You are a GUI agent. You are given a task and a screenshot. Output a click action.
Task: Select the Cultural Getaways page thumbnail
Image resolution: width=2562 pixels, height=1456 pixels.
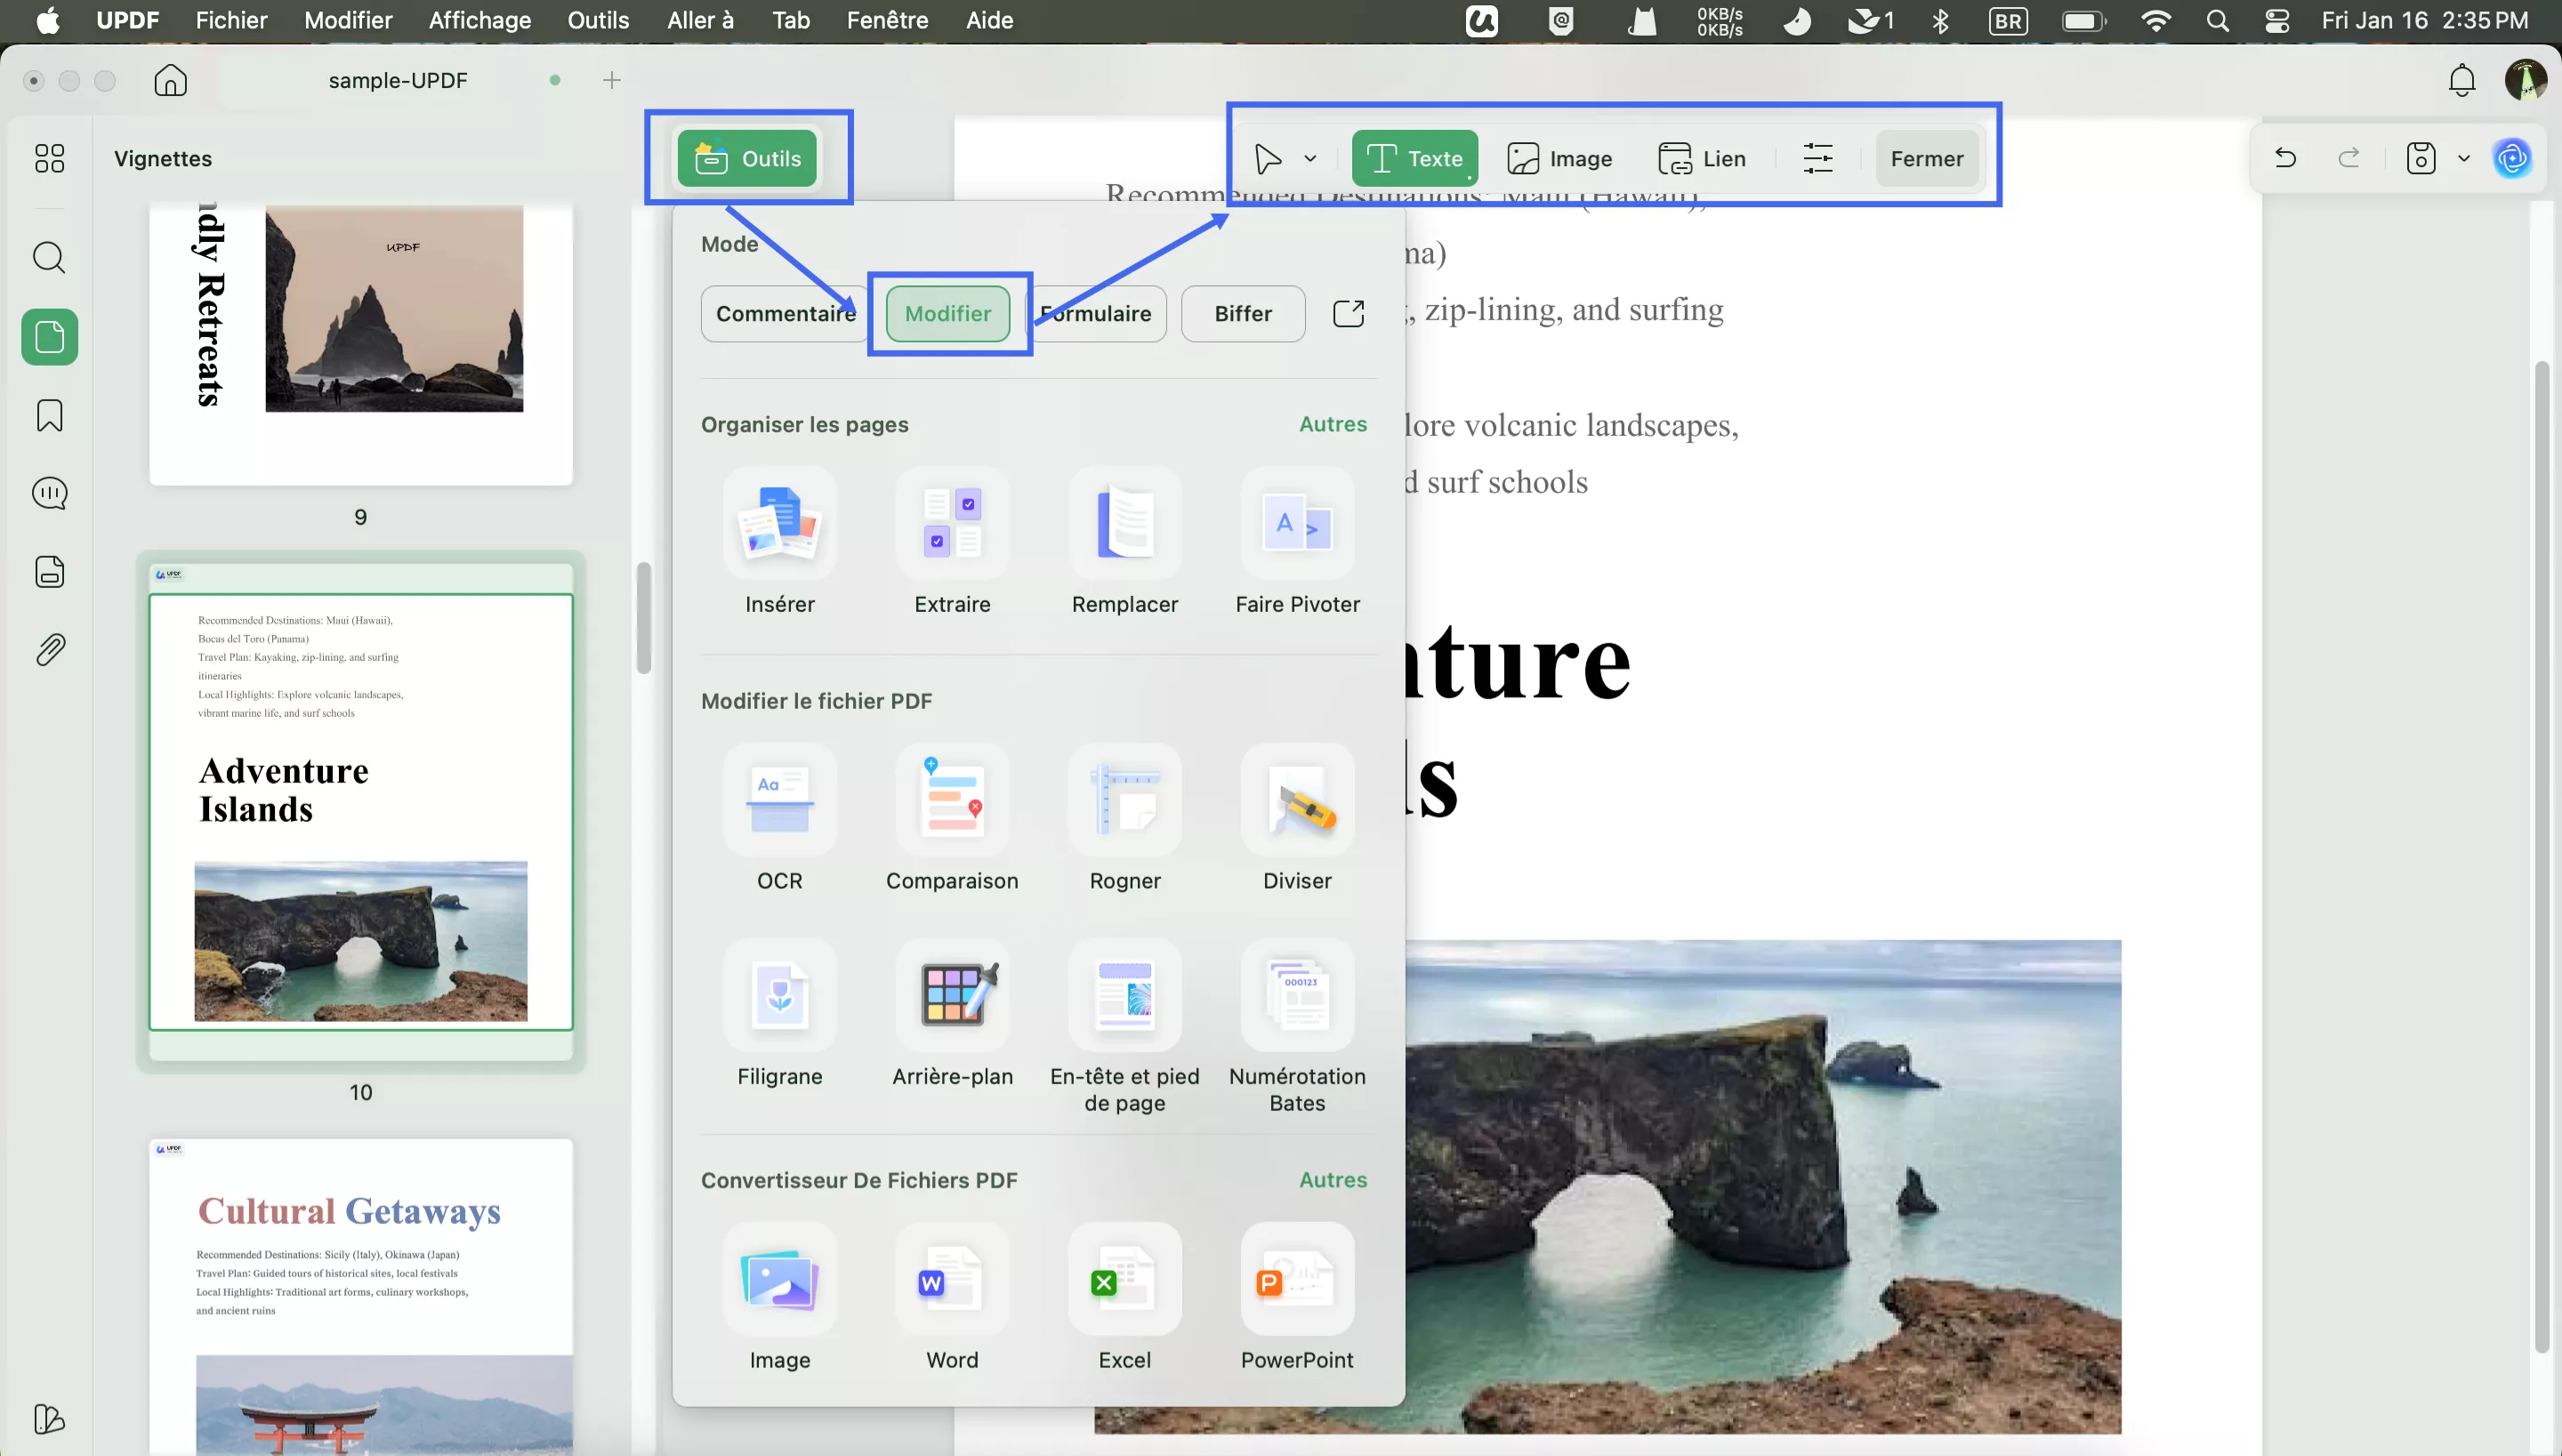point(360,1295)
